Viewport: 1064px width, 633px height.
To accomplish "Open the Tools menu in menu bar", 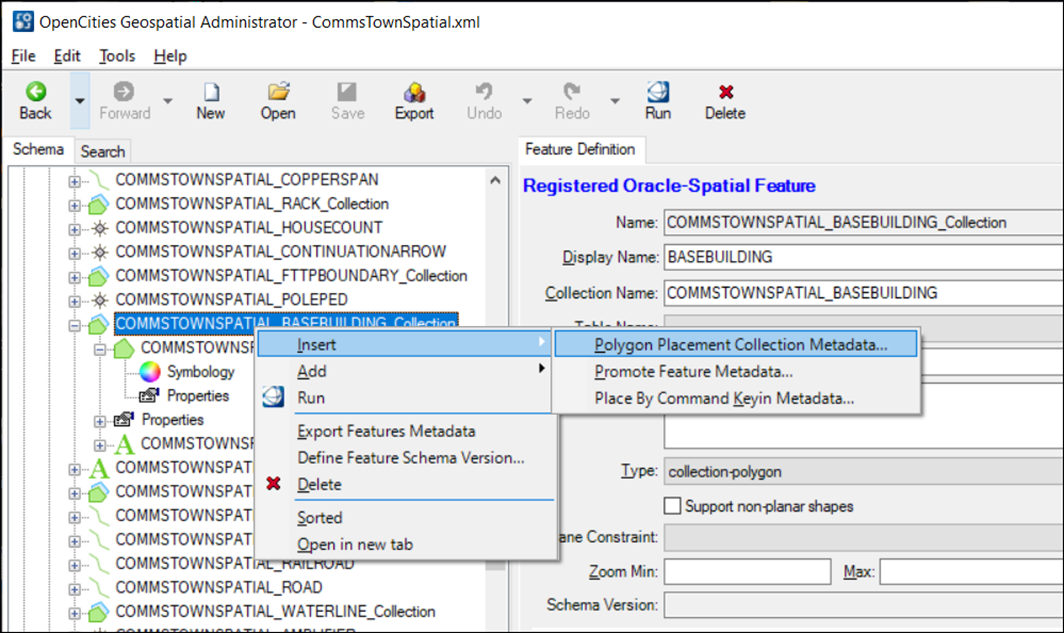I will [x=117, y=56].
